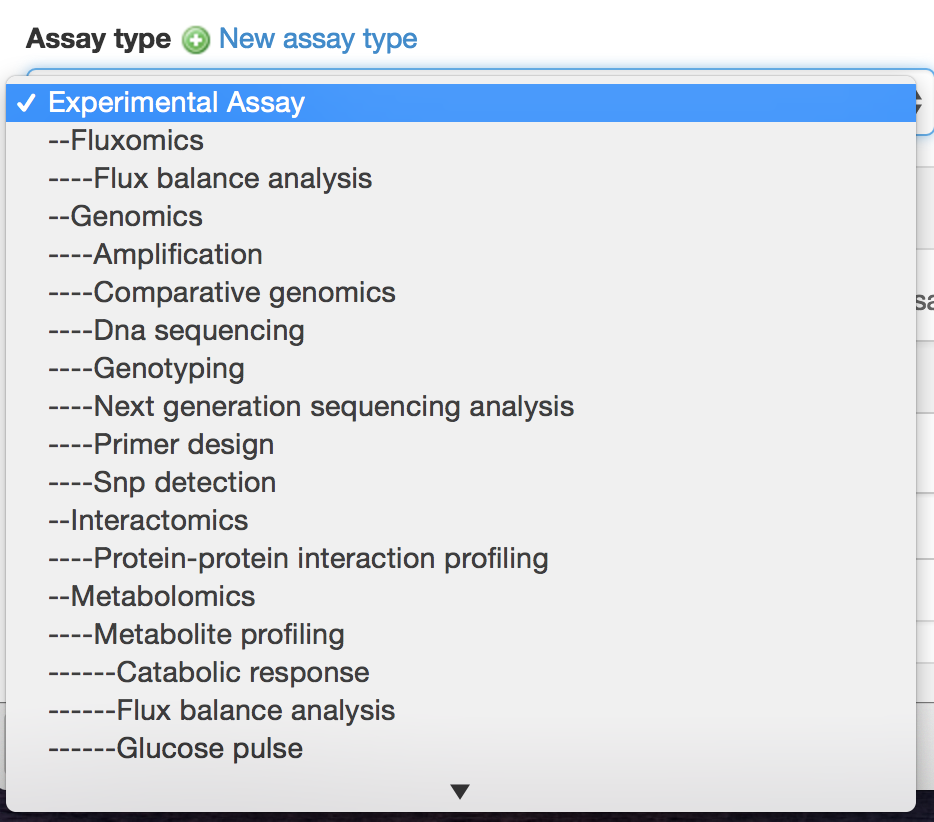
Task: Choose Snp detection assay type
Action: [x=162, y=483]
